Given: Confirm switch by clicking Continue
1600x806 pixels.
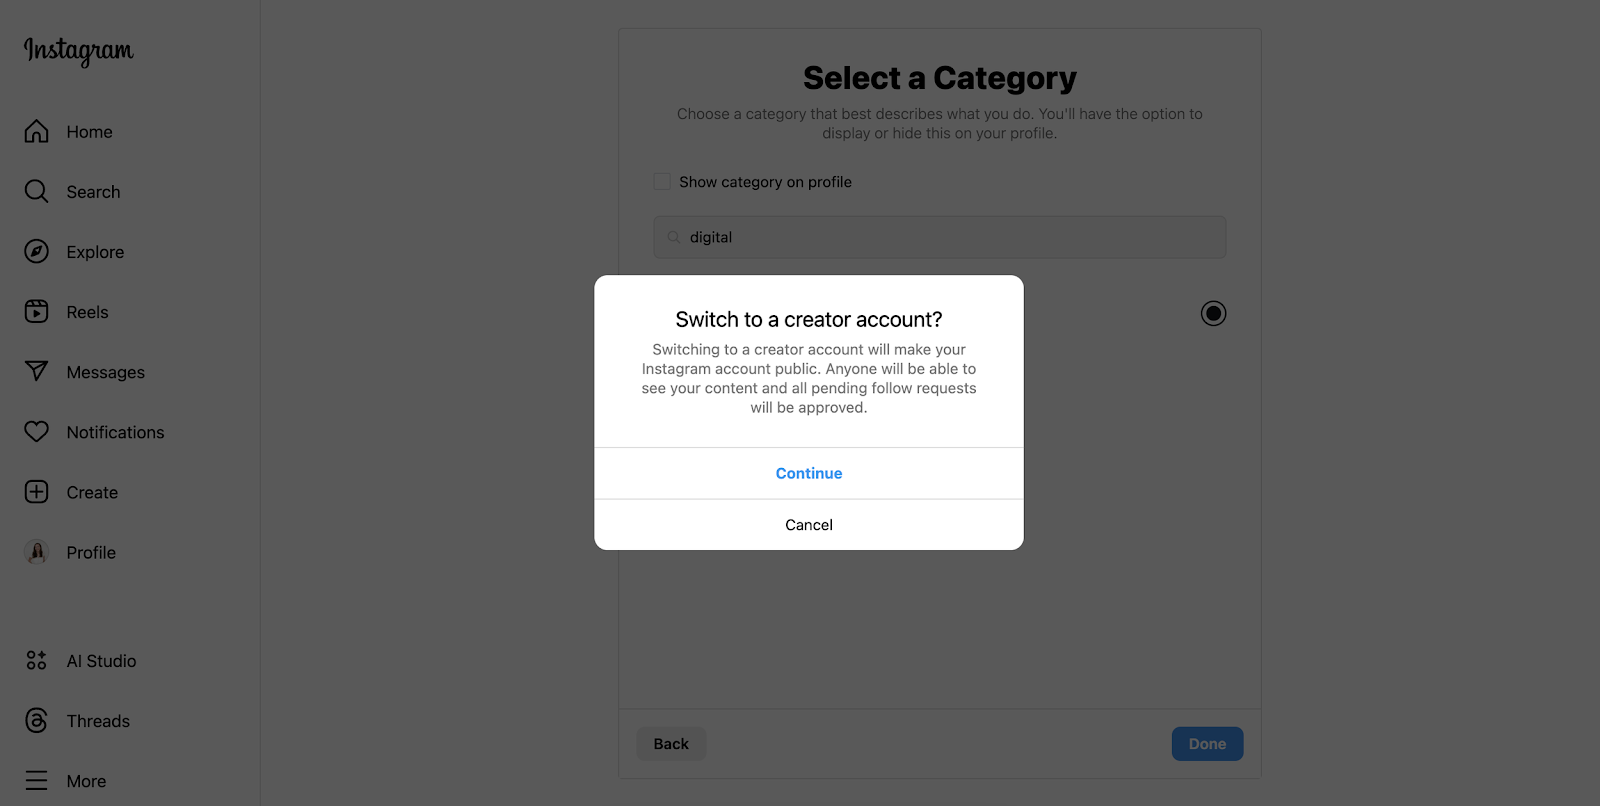Looking at the screenshot, I should (809, 474).
